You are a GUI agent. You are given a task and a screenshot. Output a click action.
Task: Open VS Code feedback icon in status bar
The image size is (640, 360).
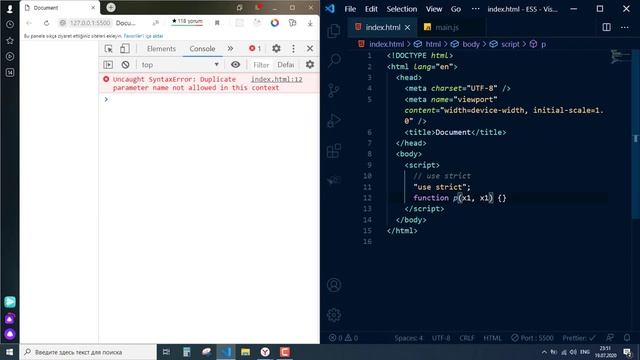tap(610, 338)
